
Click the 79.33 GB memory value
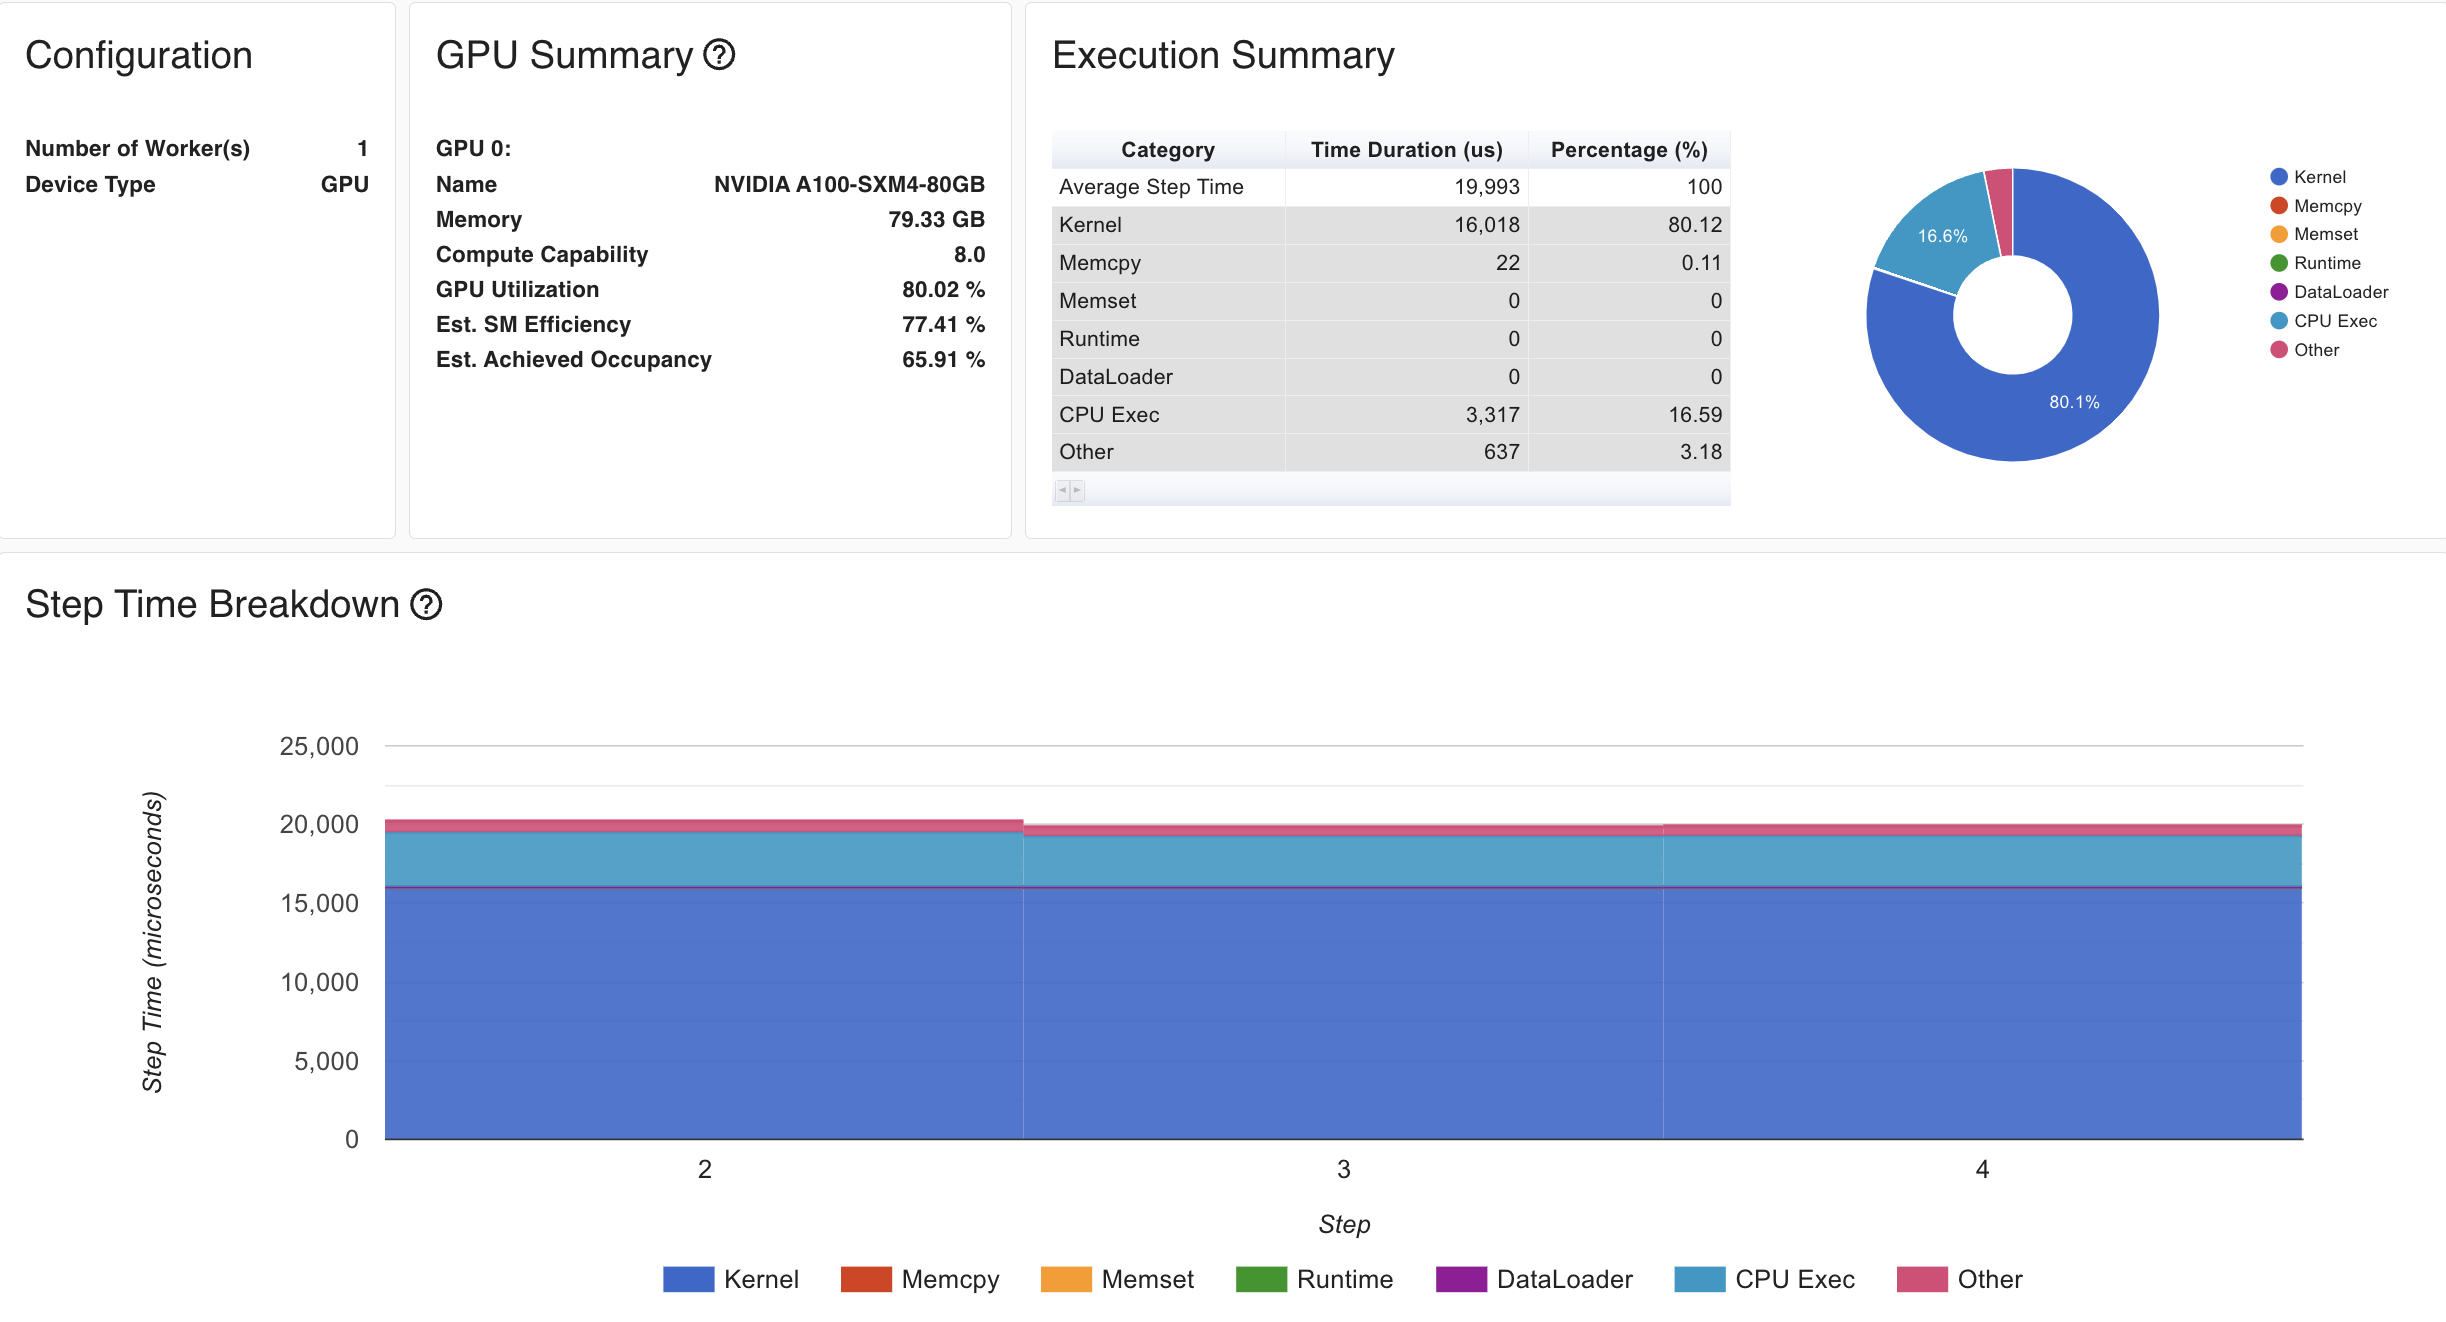click(936, 219)
